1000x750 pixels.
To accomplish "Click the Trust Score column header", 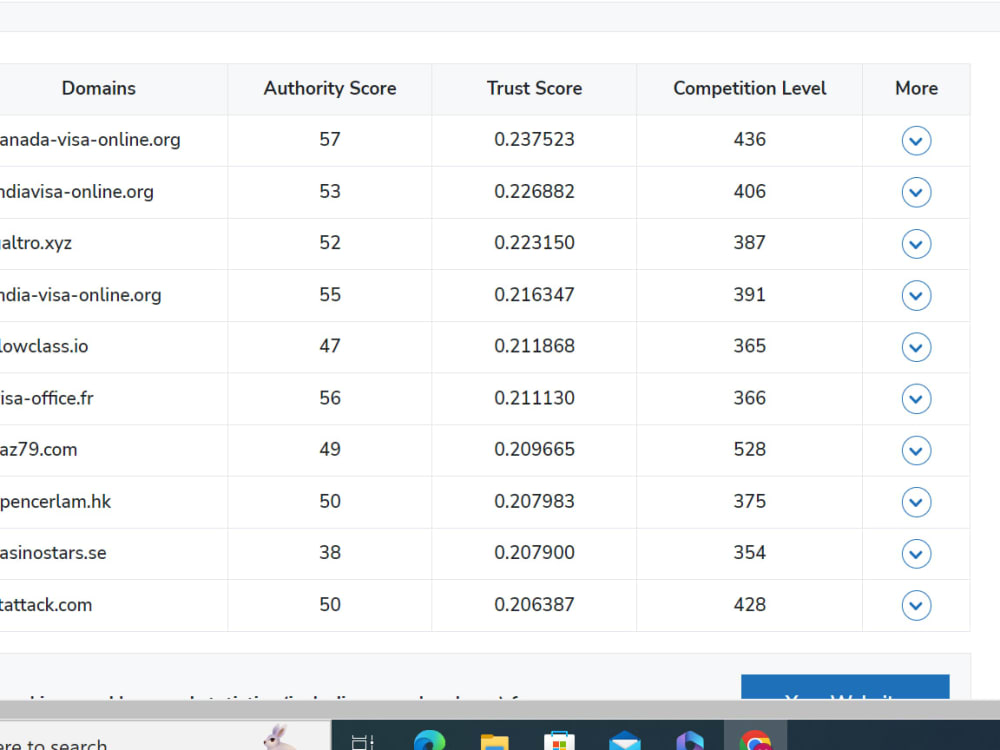I will 534,89.
